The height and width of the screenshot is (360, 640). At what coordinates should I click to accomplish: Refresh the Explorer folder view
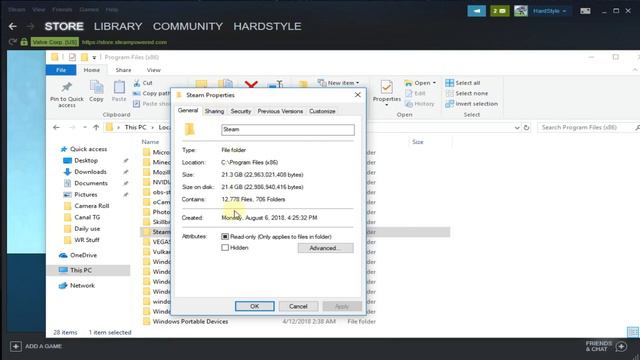pos(527,128)
